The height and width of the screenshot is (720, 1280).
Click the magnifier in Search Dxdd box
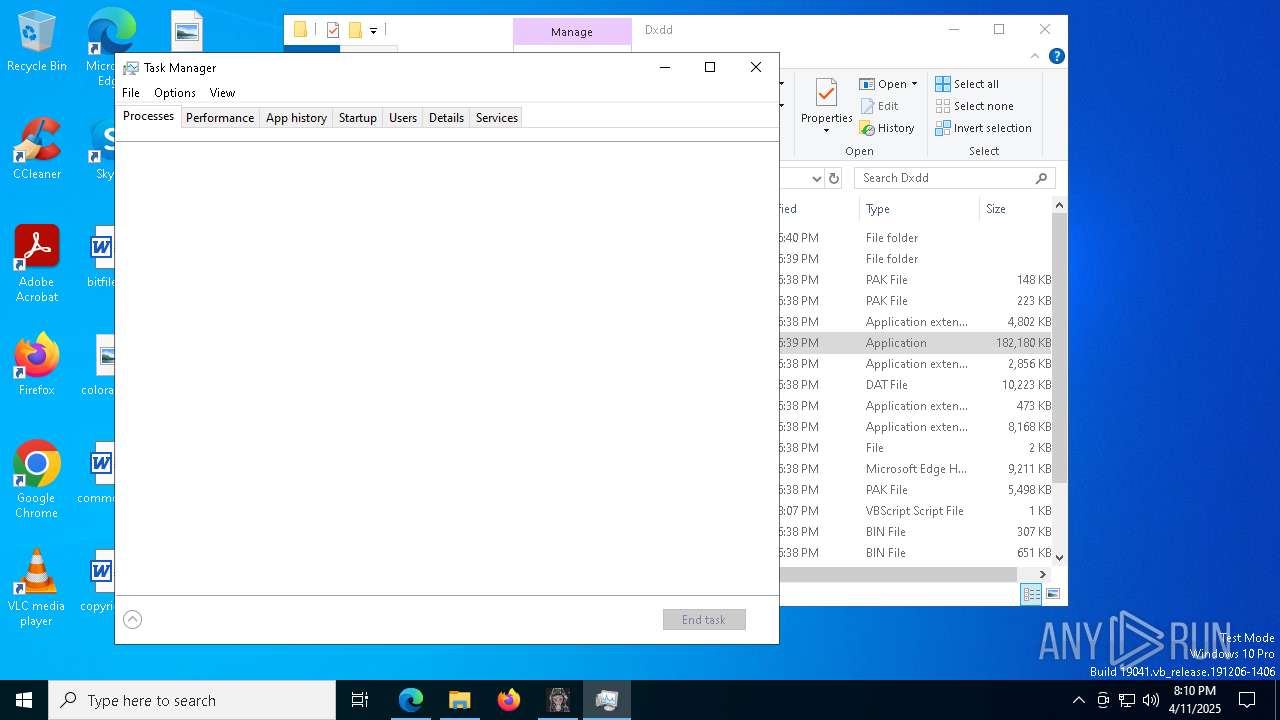1041,178
